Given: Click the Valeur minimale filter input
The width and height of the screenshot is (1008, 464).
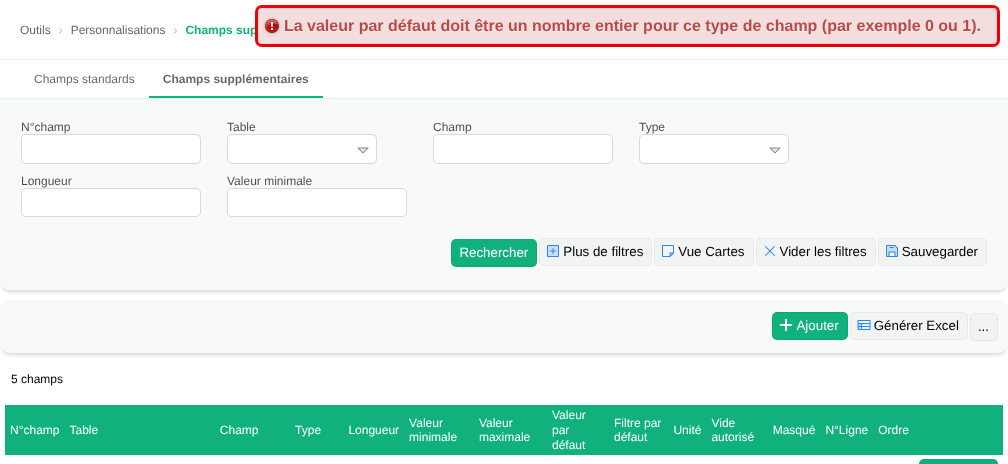Looking at the screenshot, I should pyautogui.click(x=317, y=202).
